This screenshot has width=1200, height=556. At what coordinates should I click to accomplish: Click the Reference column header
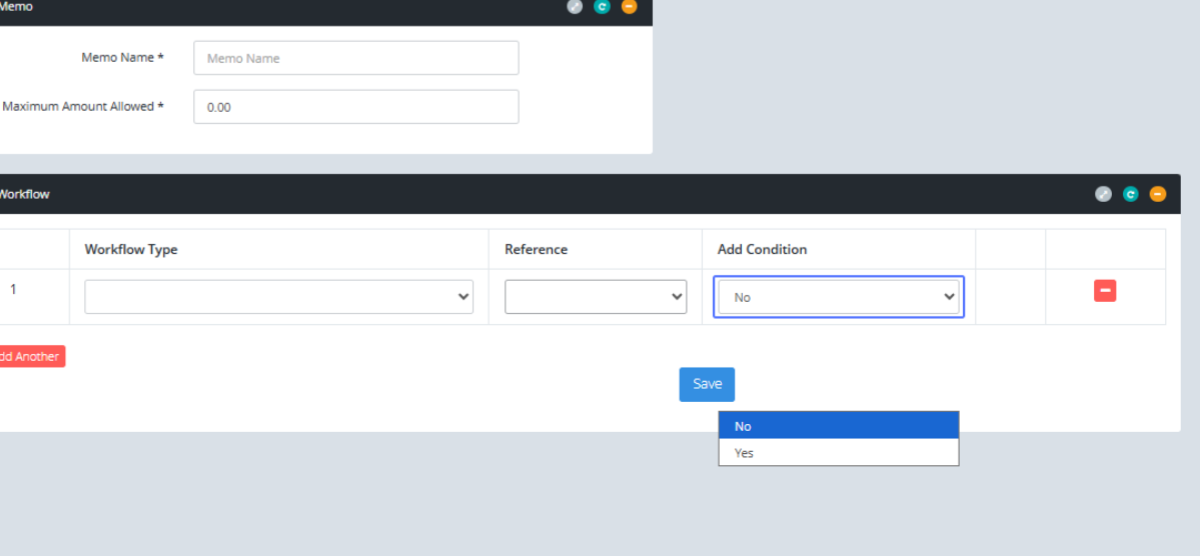click(x=536, y=249)
